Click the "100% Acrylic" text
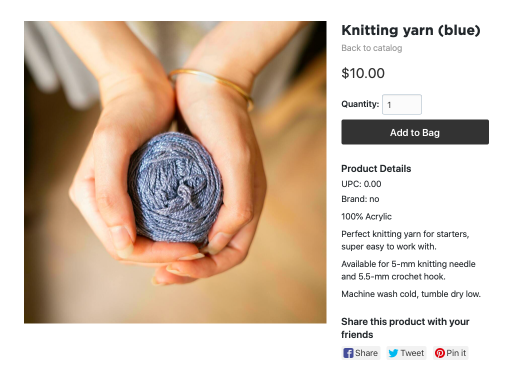 pos(366,217)
